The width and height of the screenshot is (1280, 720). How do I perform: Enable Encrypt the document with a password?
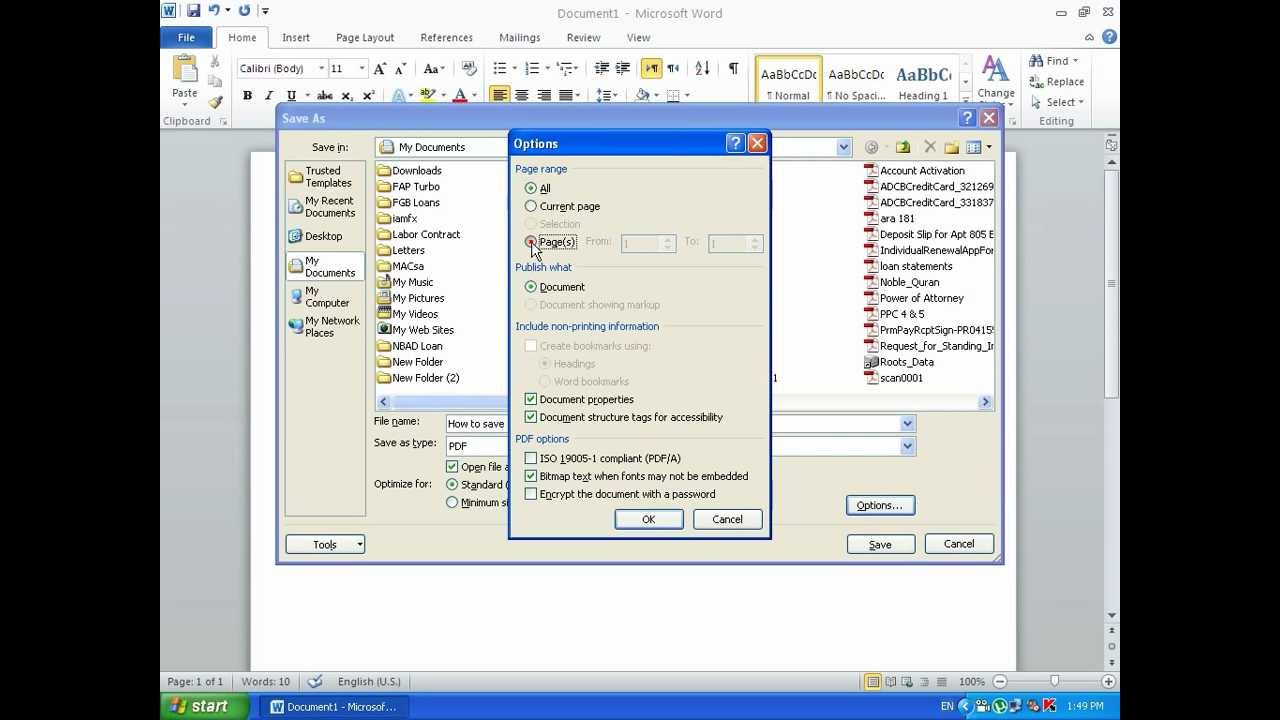pos(531,494)
